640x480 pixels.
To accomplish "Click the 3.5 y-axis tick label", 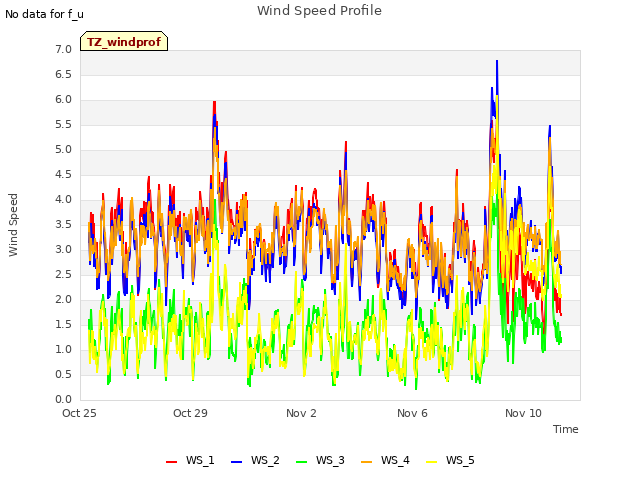I will pyautogui.click(x=64, y=224).
